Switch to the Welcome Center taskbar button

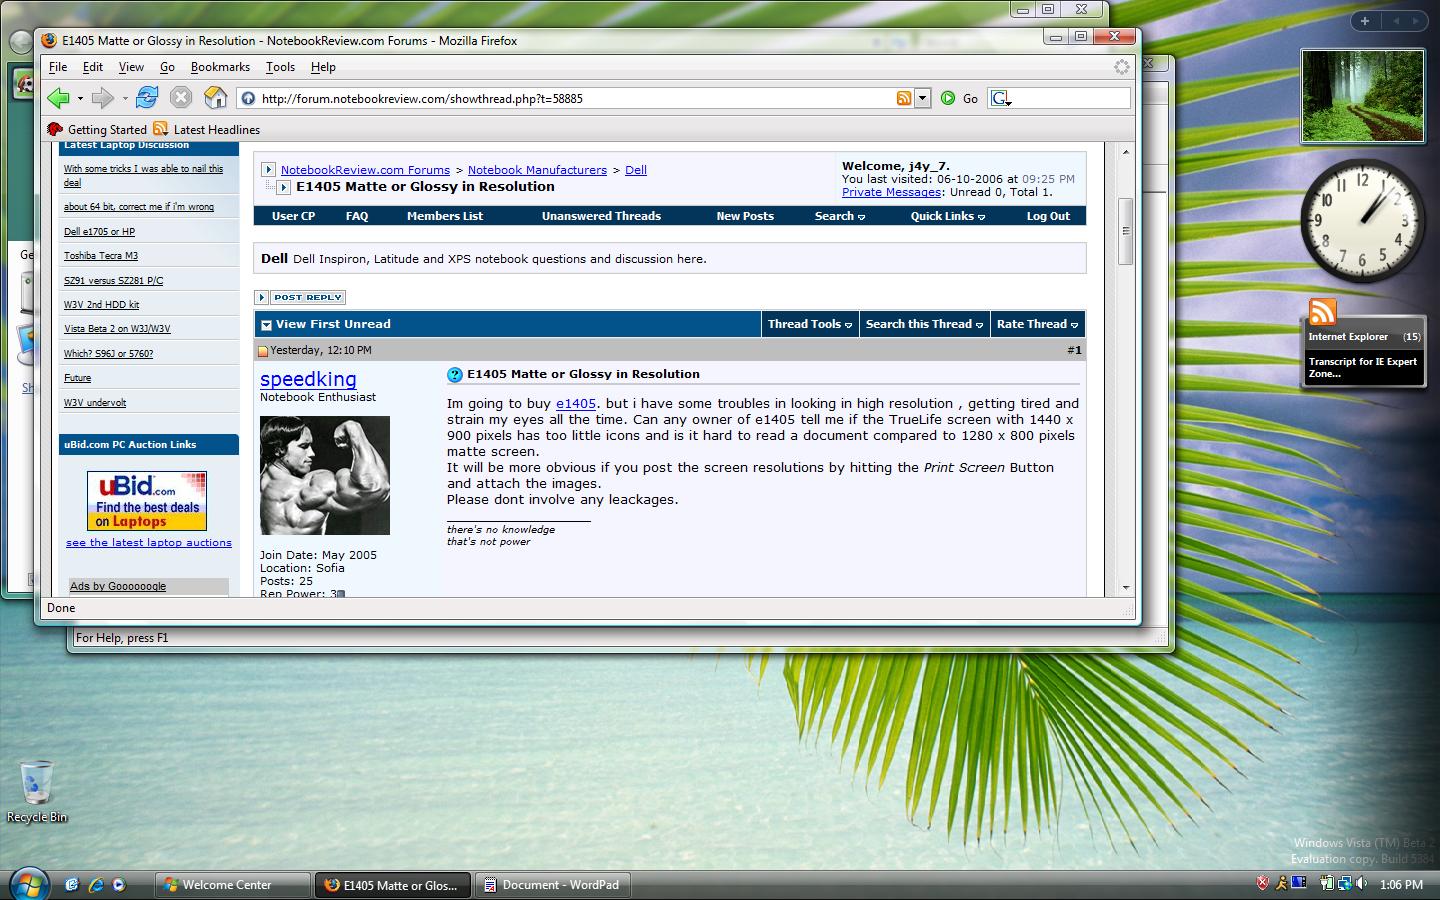[232, 885]
